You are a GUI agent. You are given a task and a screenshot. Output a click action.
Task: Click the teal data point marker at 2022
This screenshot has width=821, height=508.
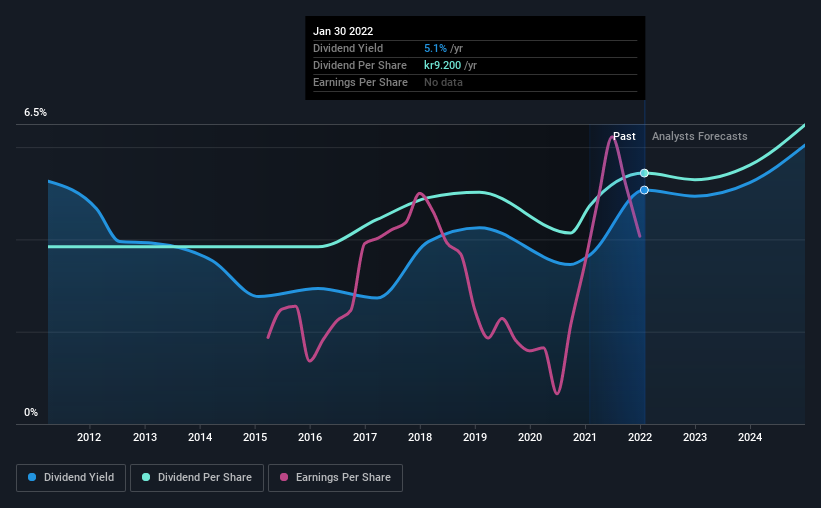coord(645,173)
